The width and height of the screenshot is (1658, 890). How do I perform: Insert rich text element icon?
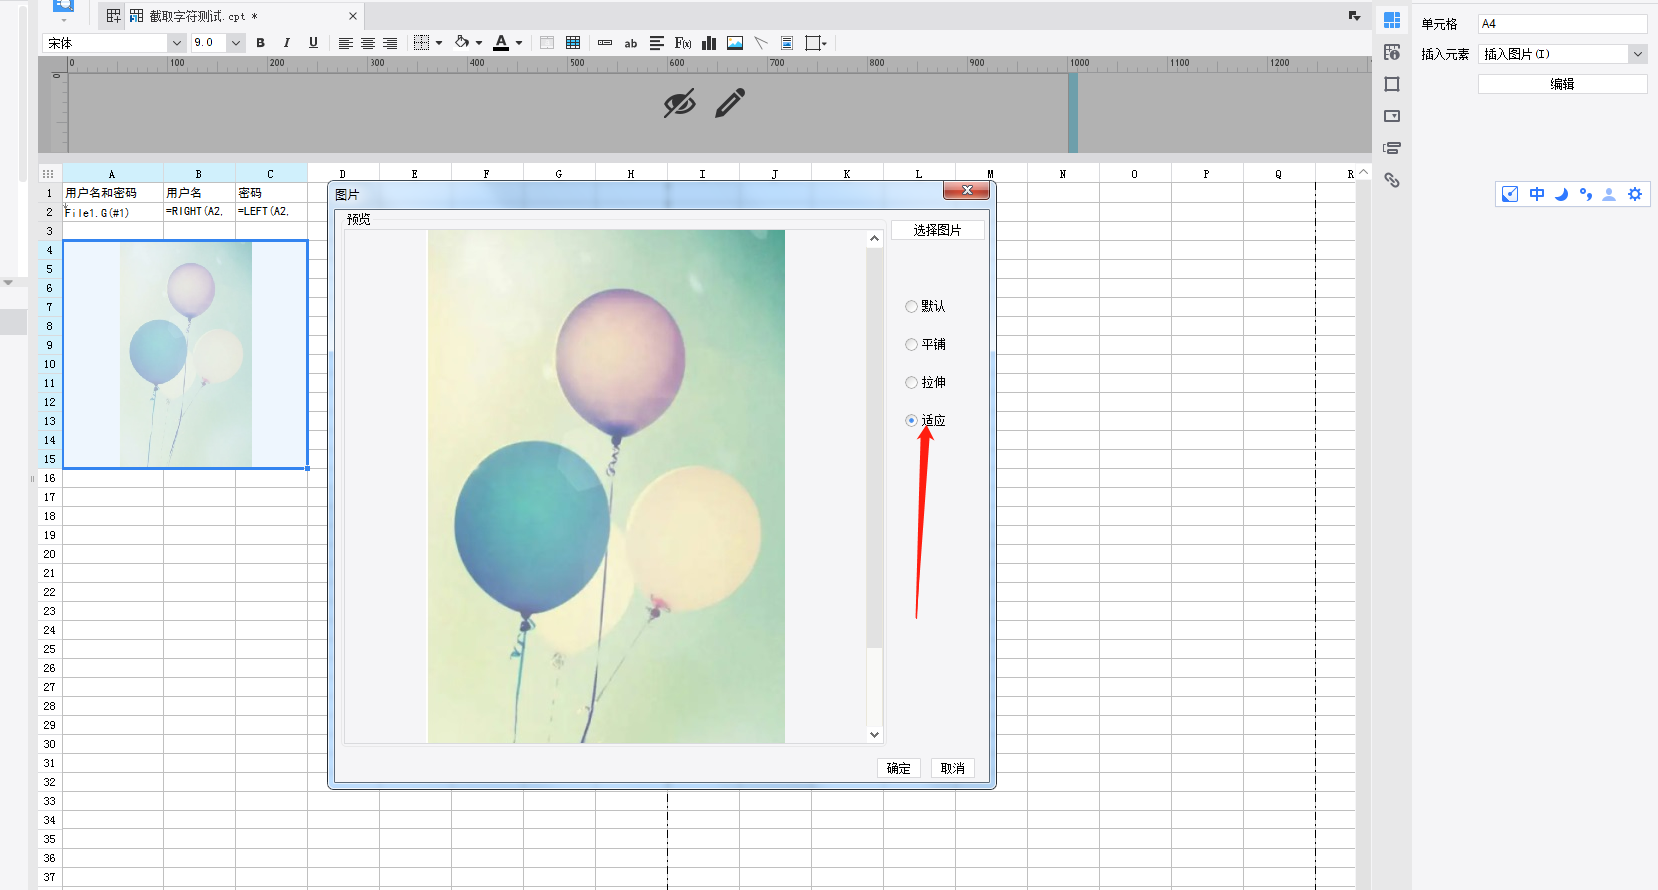click(x=657, y=43)
